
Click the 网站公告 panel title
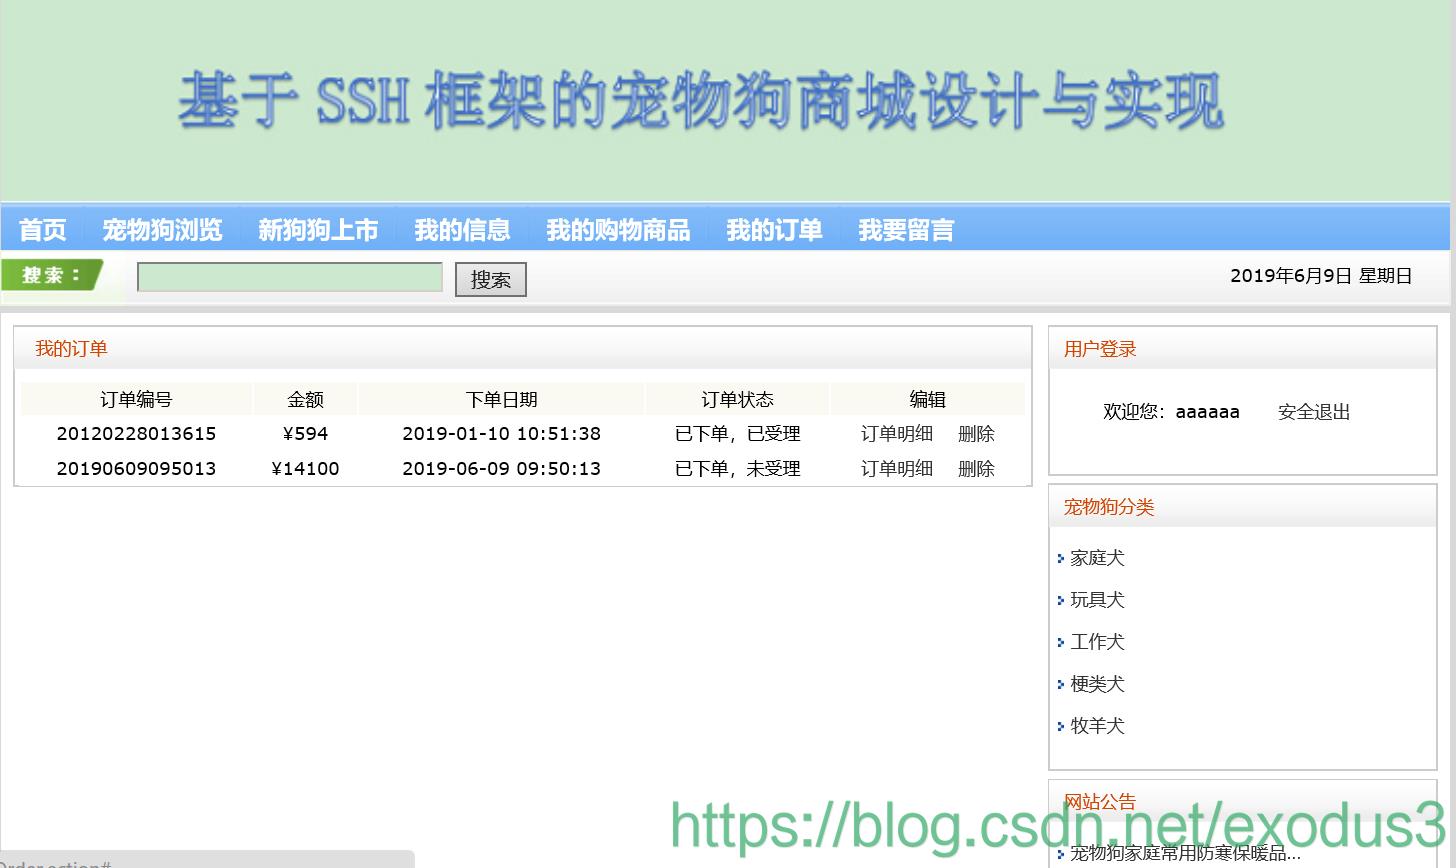tap(1100, 802)
